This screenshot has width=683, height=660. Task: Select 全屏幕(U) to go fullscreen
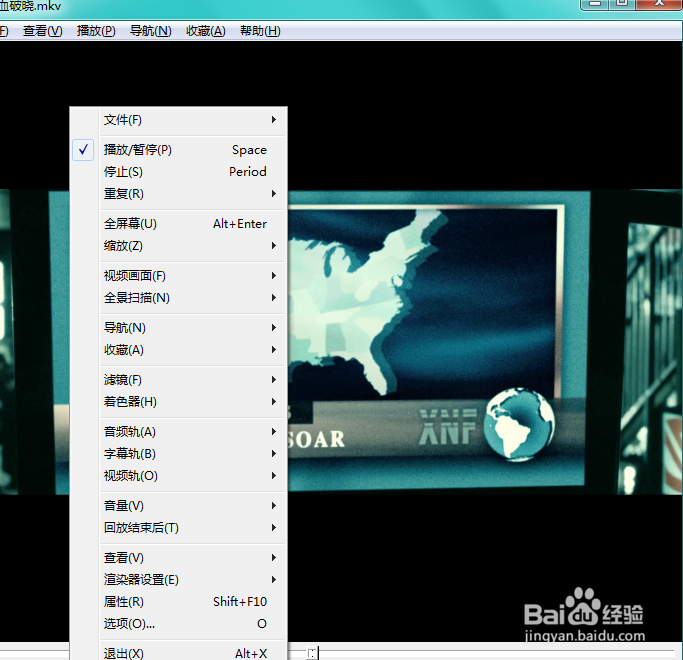click(178, 224)
